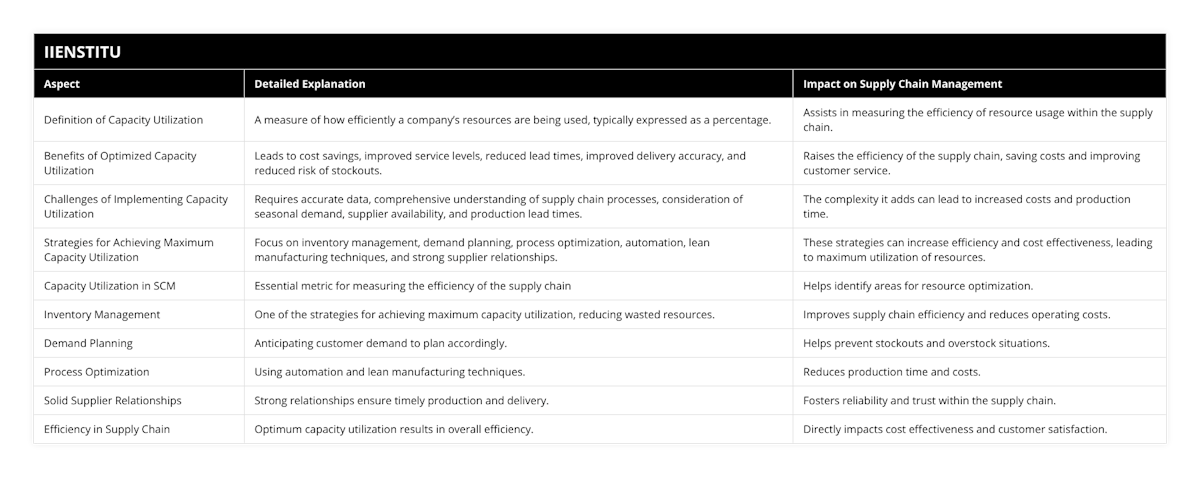This screenshot has height=477, width=1200.
Task: Select the Definition of Capacity Utilization cell
Action: [123, 120]
